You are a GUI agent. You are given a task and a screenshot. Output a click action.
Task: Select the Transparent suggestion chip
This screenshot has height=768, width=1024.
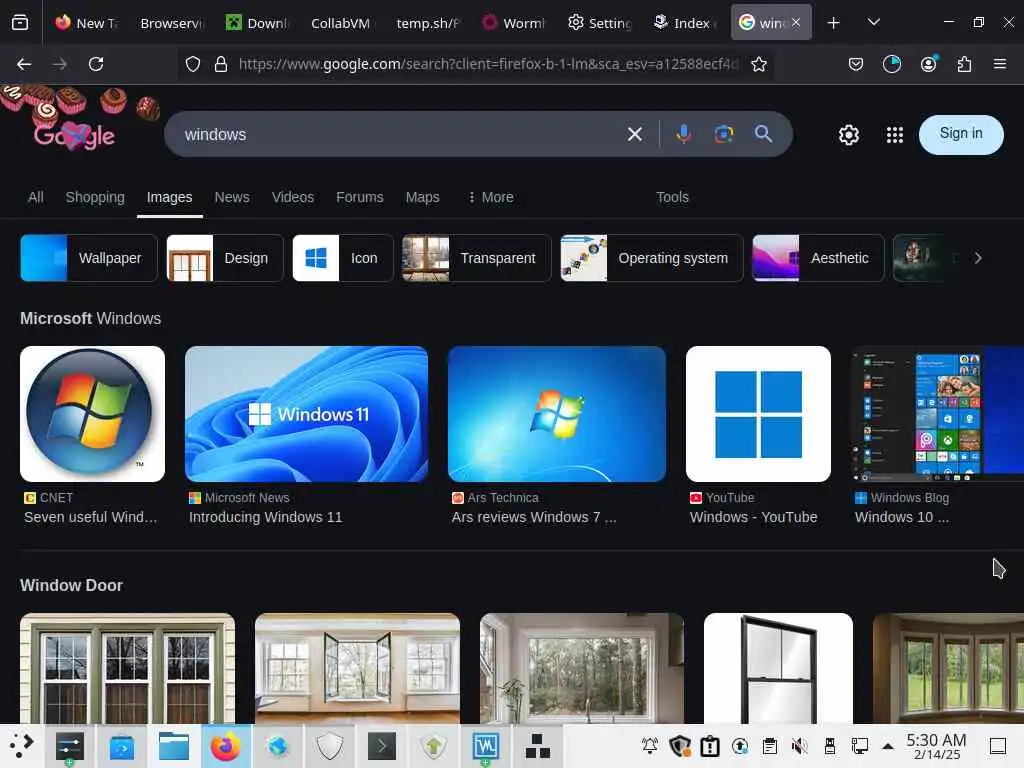click(477, 258)
